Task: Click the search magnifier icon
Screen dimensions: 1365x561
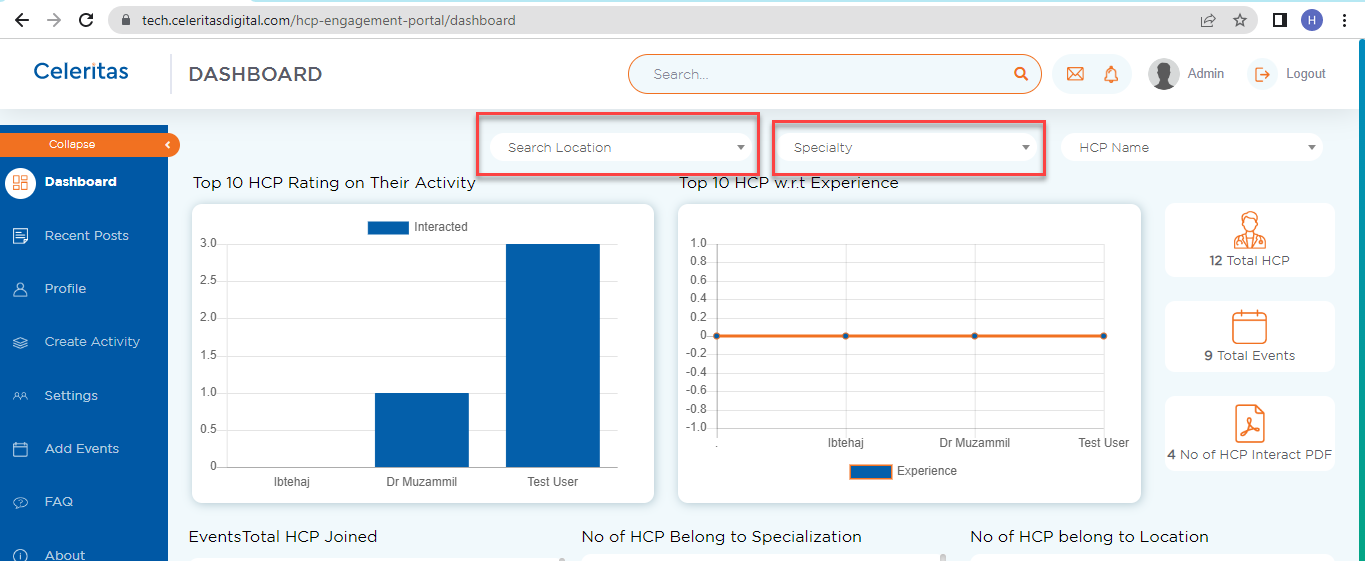Action: [x=1021, y=74]
